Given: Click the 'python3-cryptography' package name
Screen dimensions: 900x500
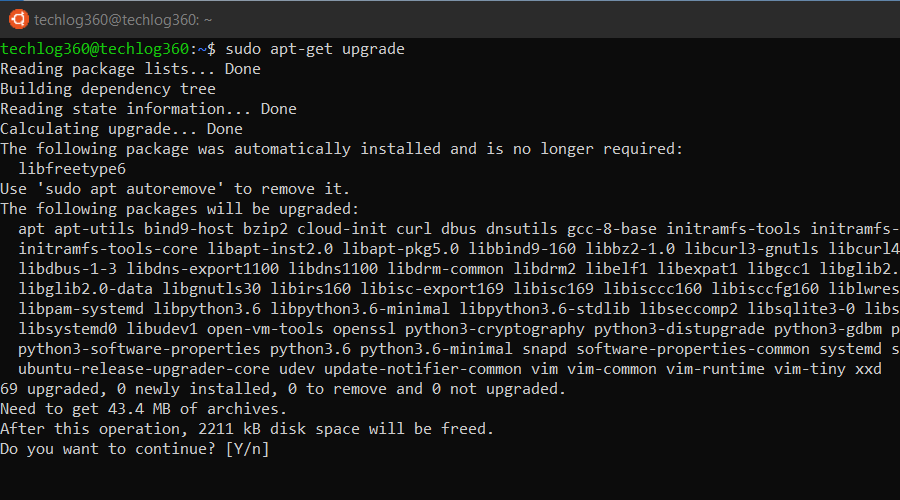Looking at the screenshot, I should point(495,329).
